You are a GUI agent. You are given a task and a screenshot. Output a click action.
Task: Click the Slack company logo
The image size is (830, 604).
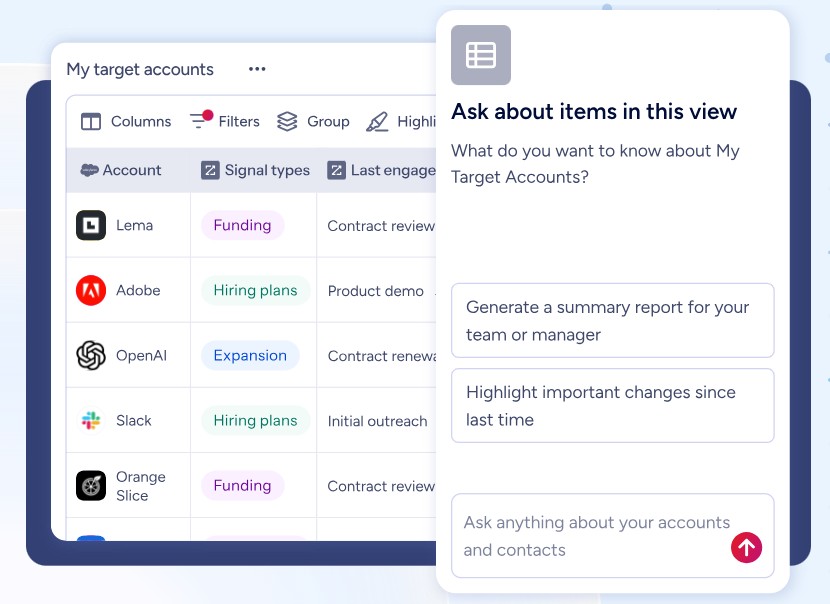point(91,420)
